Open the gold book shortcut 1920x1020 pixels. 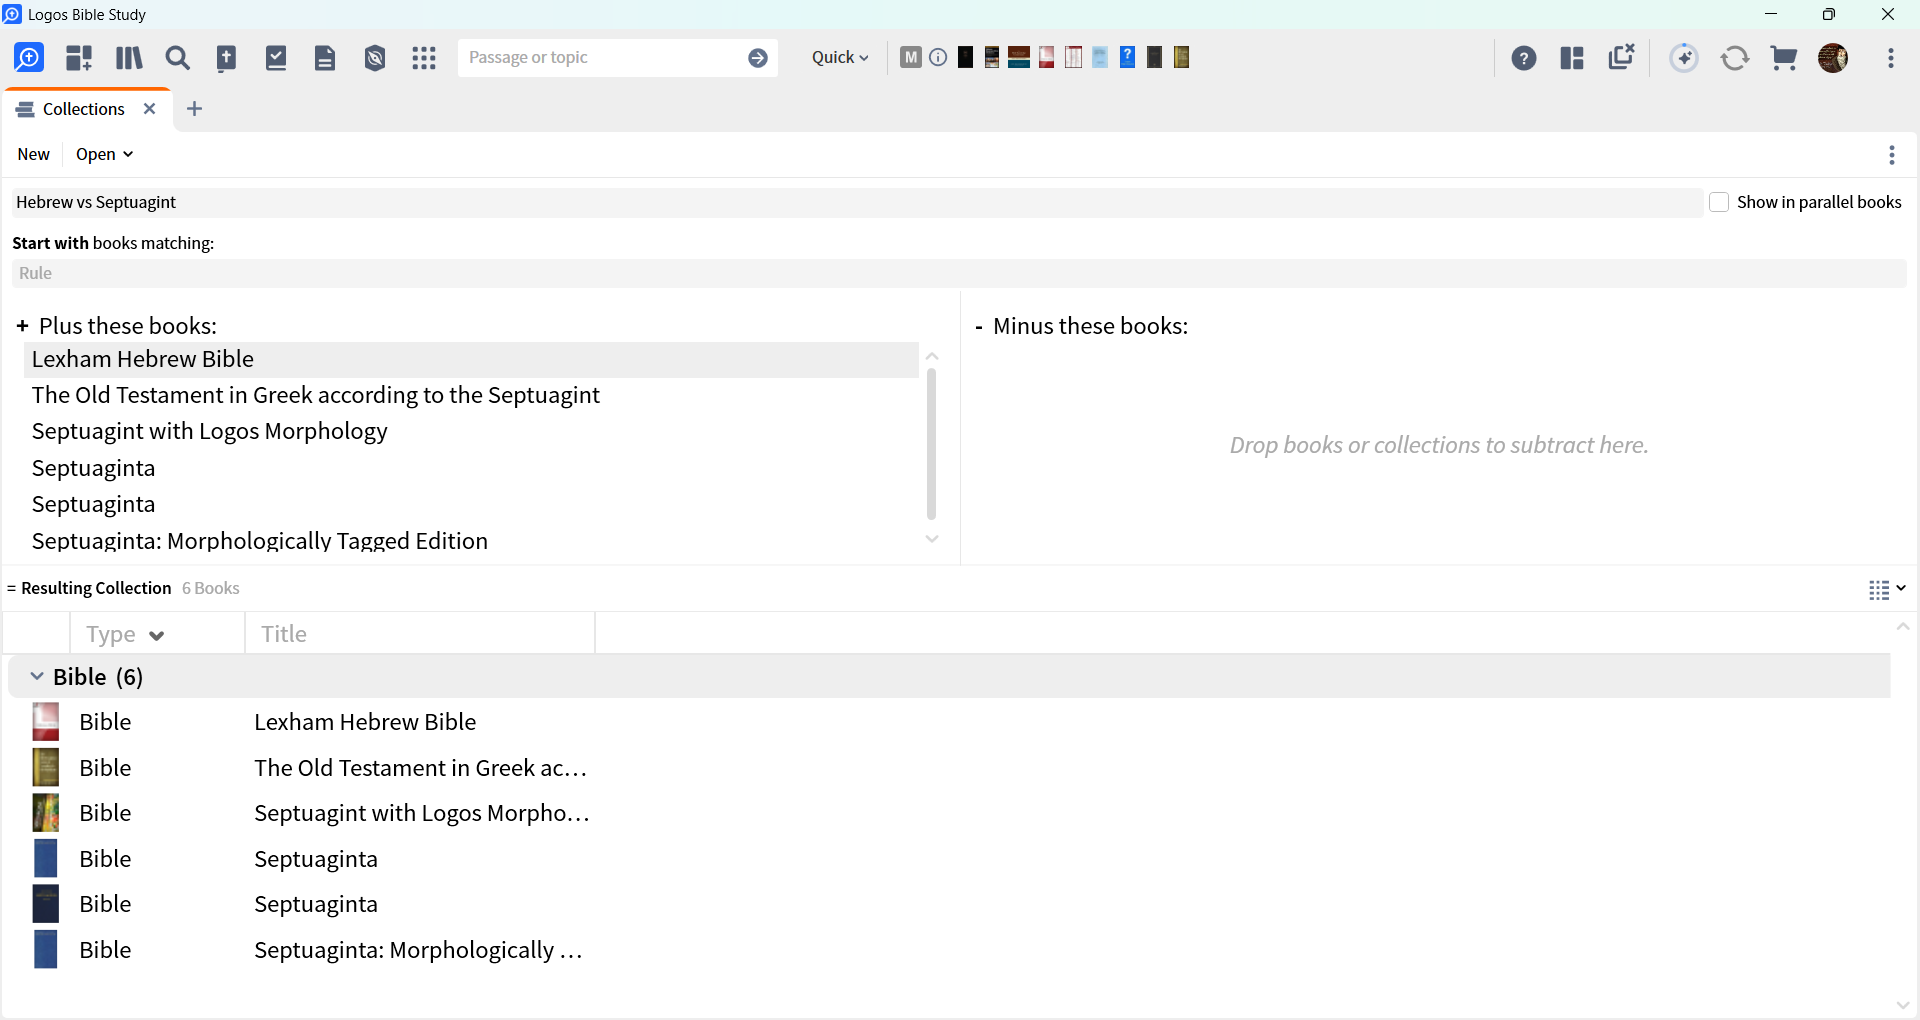pos(1181,57)
